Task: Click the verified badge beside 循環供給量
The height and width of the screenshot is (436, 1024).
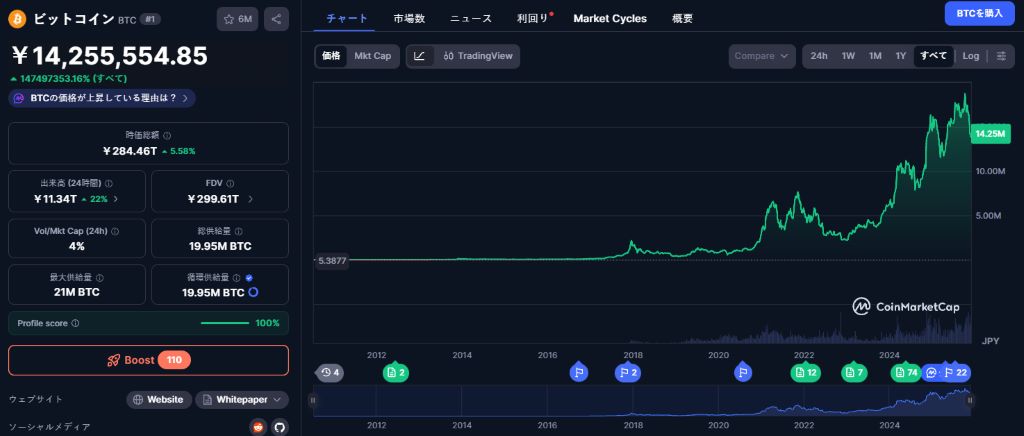Action: point(249,277)
